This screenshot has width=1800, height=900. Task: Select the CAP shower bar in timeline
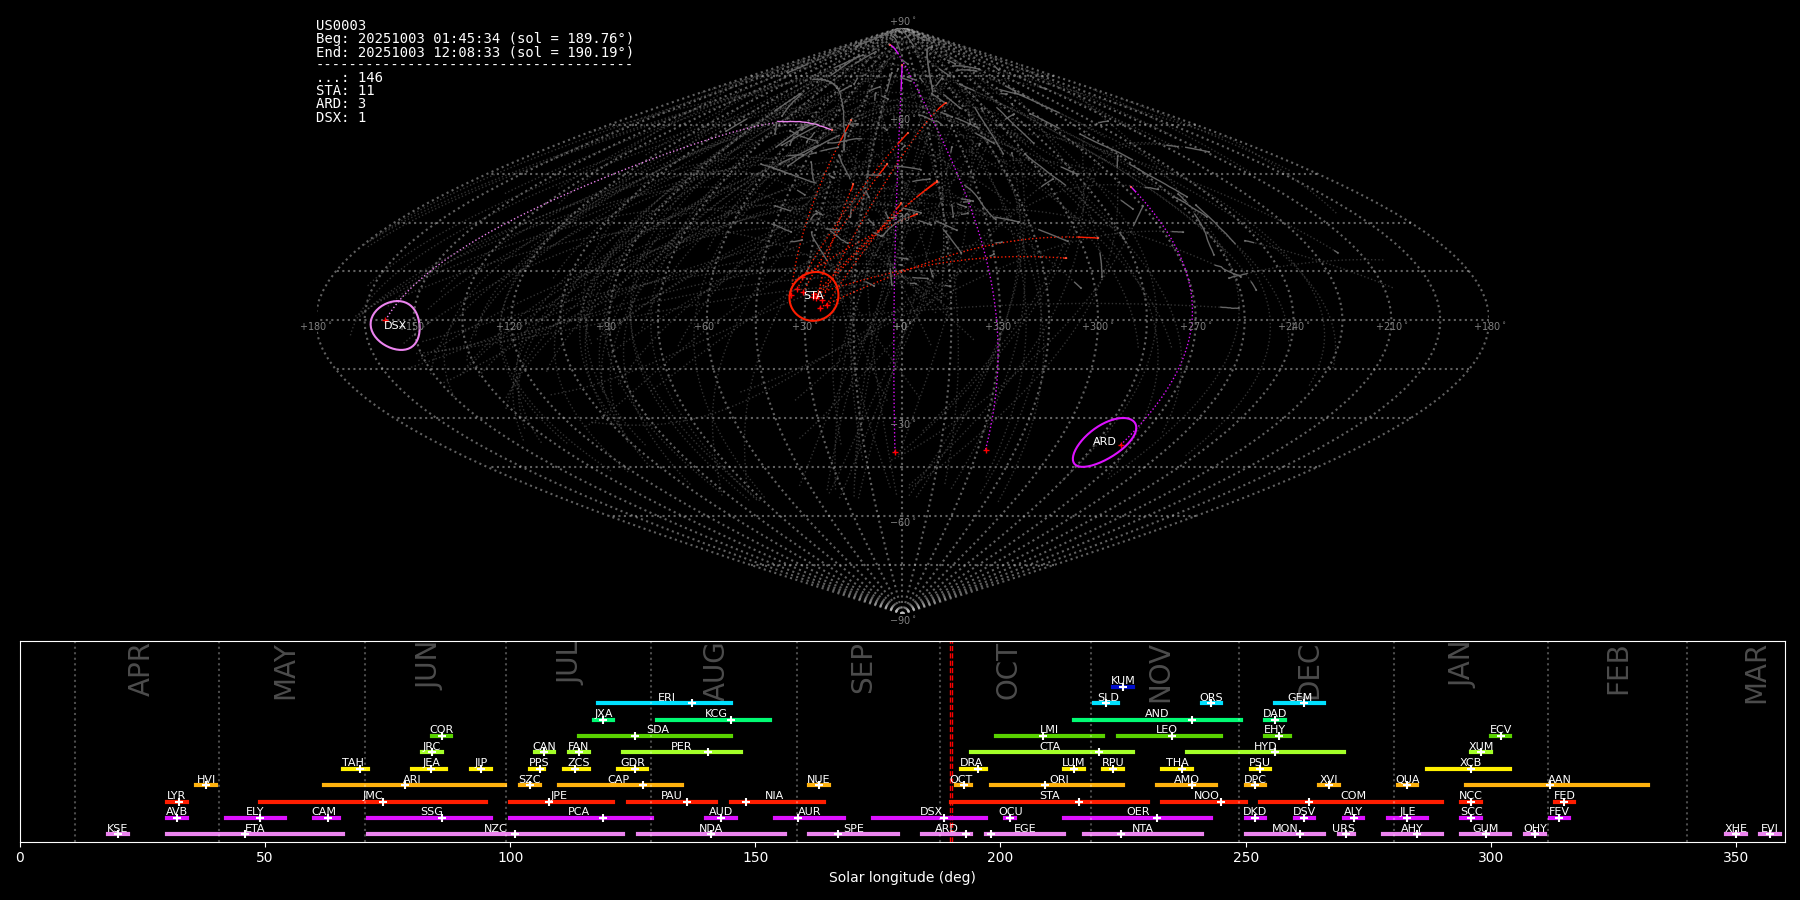pyautogui.click(x=620, y=785)
